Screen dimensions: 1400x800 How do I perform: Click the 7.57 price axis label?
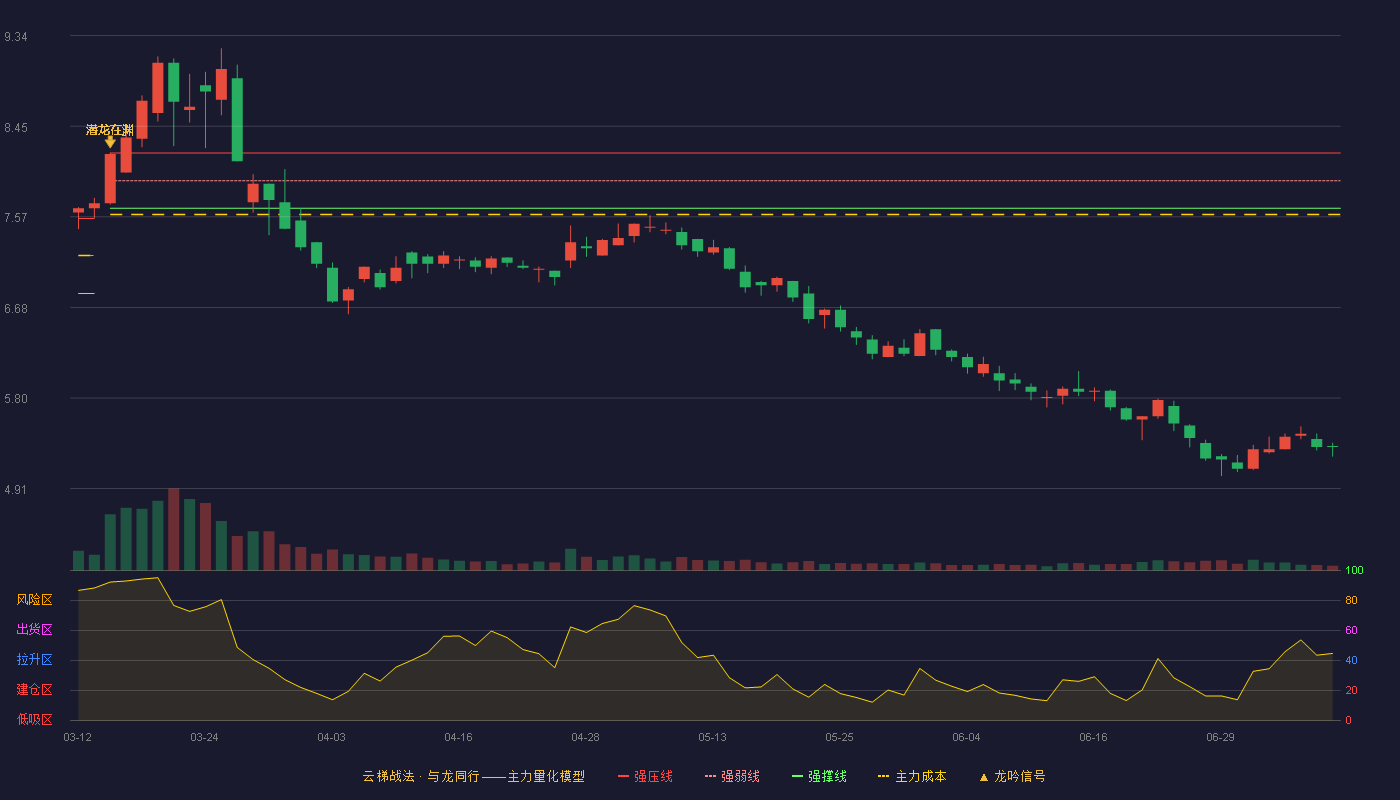(x=15, y=218)
